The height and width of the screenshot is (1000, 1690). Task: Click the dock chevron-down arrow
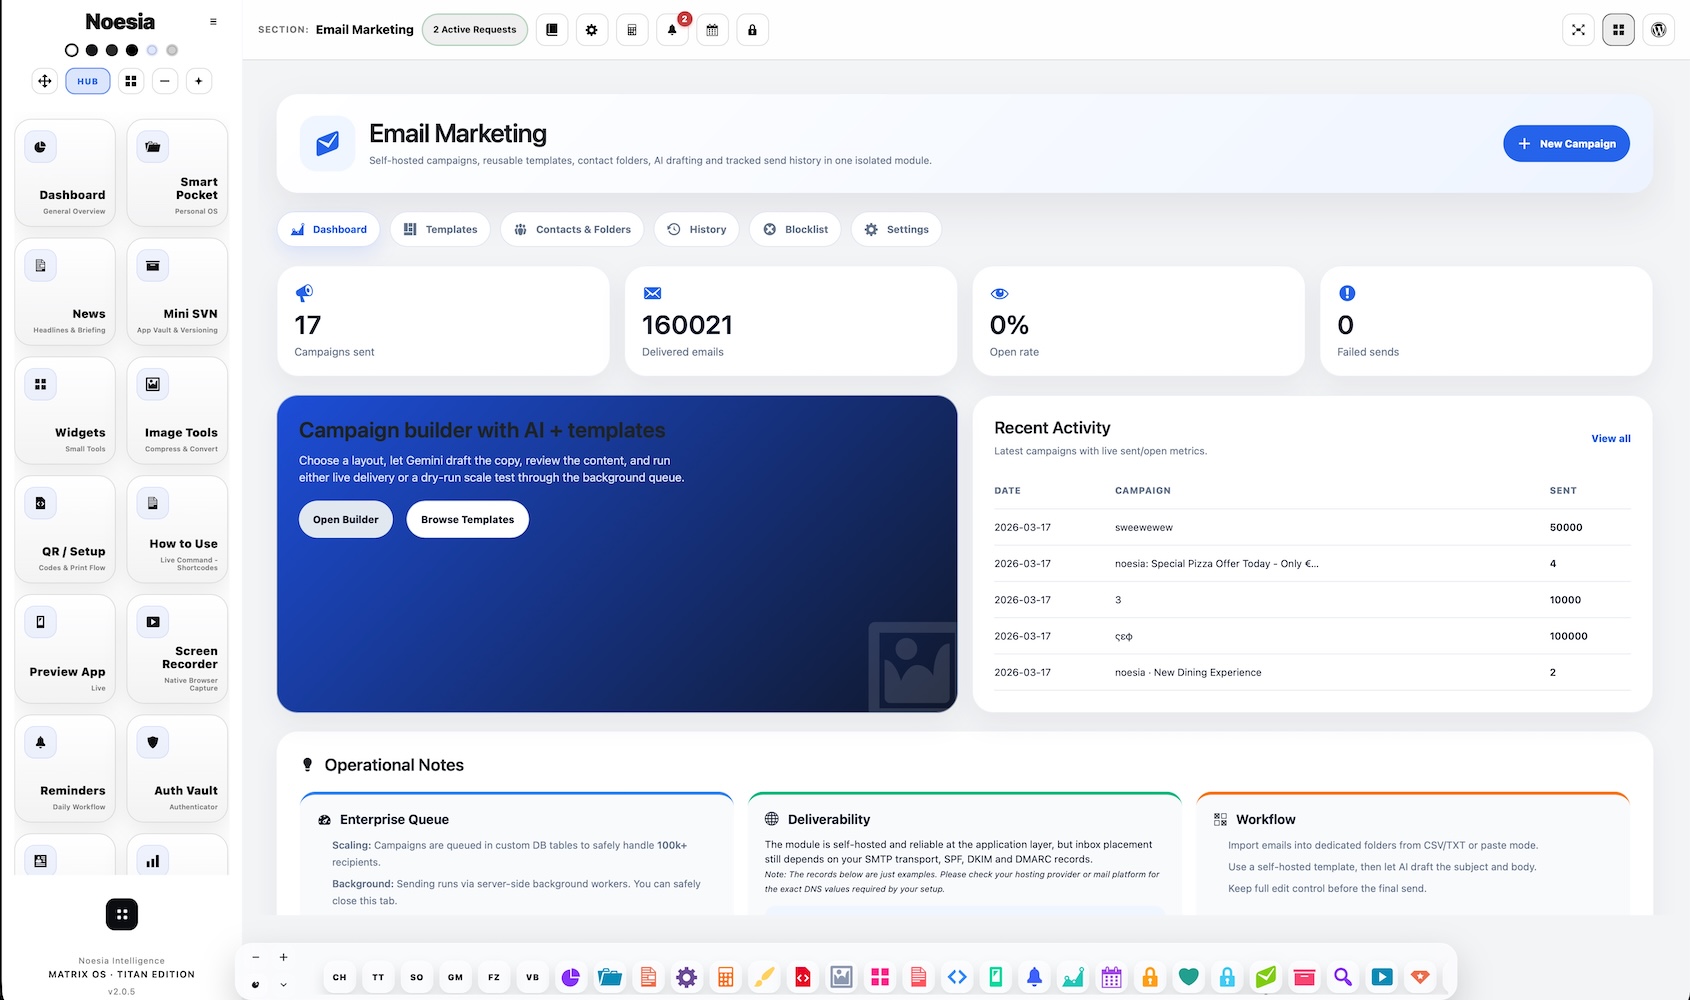[284, 985]
